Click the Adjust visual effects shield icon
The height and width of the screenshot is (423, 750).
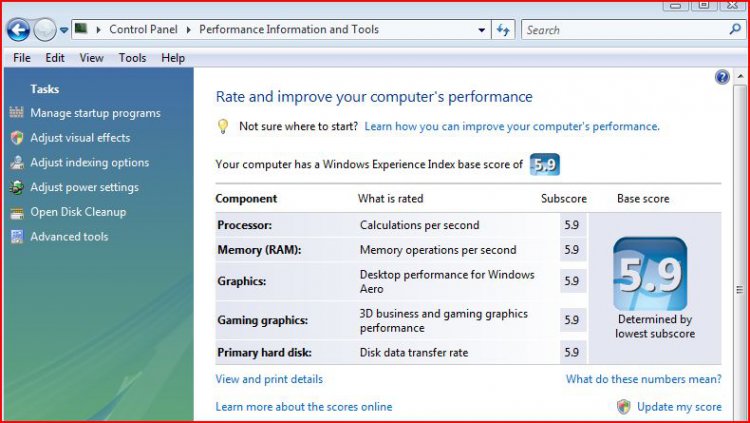click(16, 138)
